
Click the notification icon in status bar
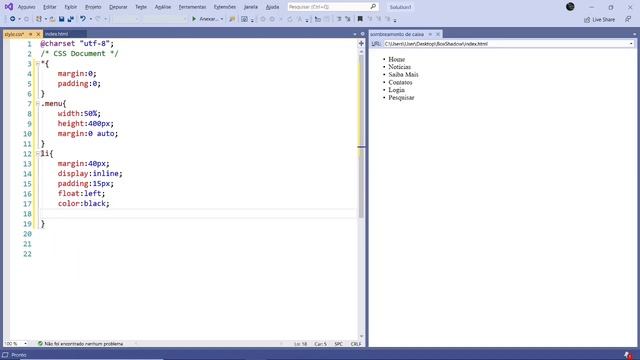click(628, 355)
